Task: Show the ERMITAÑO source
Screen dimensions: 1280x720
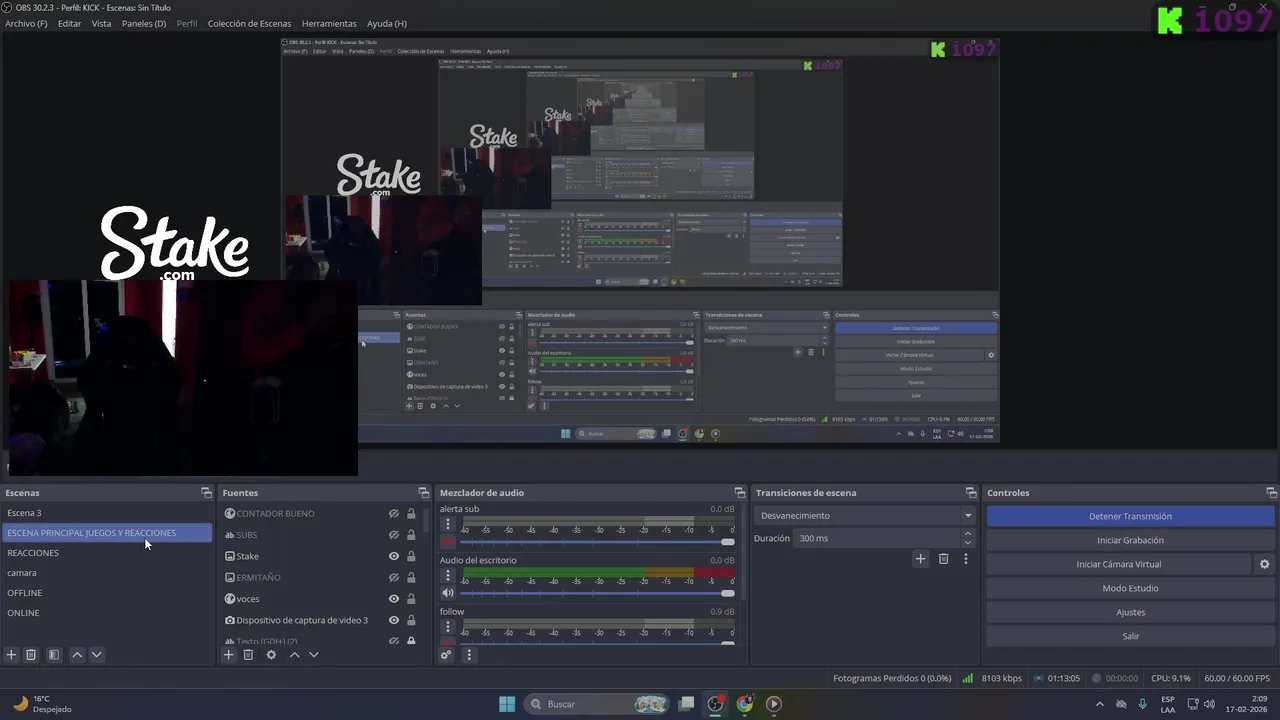Action: click(x=394, y=578)
